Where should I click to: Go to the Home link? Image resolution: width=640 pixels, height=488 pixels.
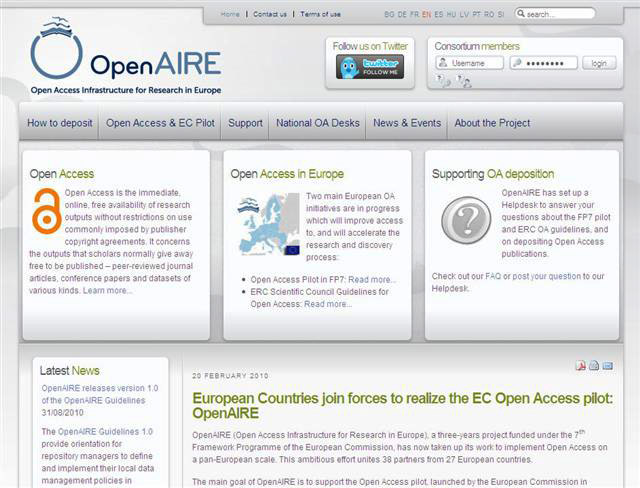click(230, 14)
